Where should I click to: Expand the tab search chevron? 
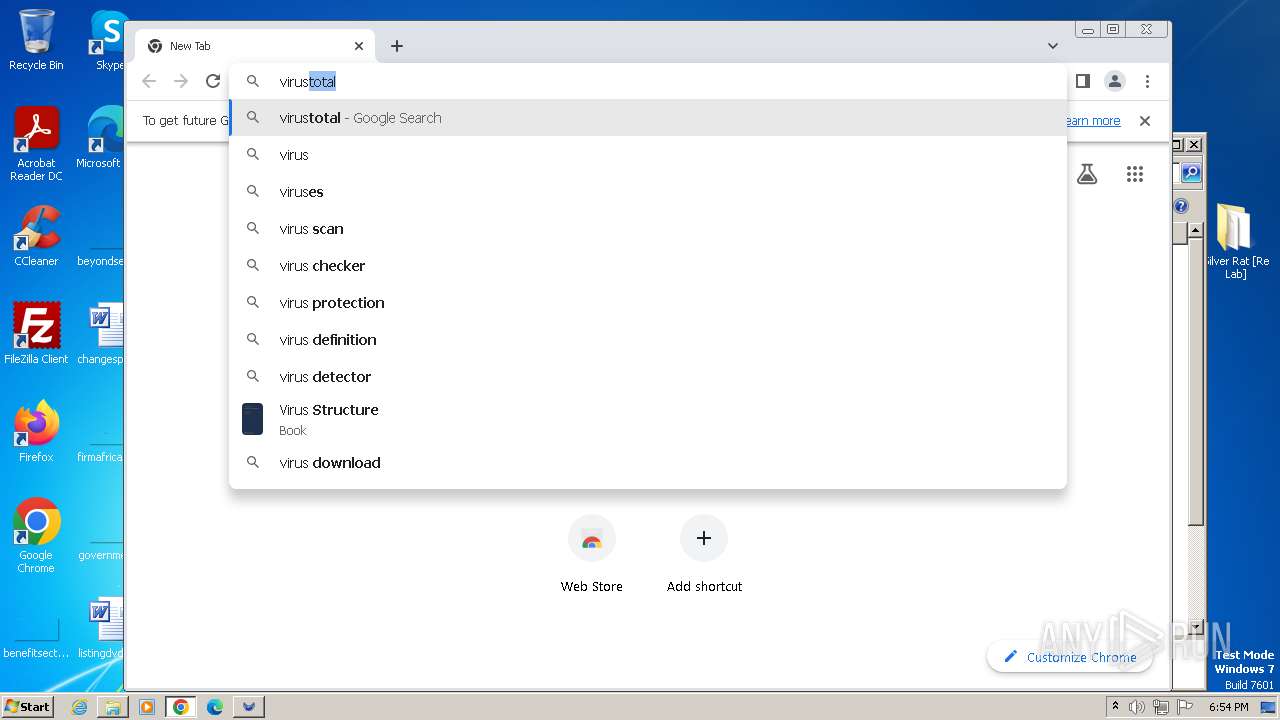[x=1053, y=46]
